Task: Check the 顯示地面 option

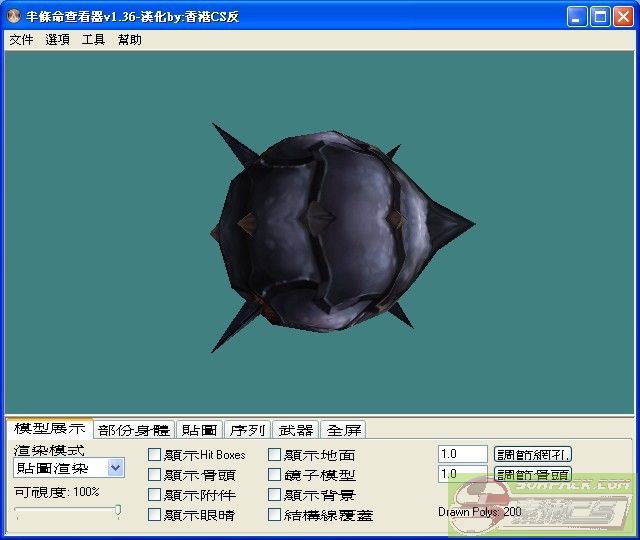Action: pyautogui.click(x=275, y=455)
